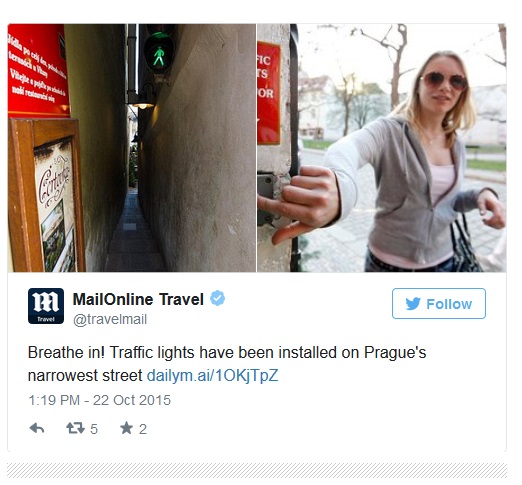This screenshot has height=485, width=522.
Task: Click the tweet text about Prague's street
Action: (227, 364)
